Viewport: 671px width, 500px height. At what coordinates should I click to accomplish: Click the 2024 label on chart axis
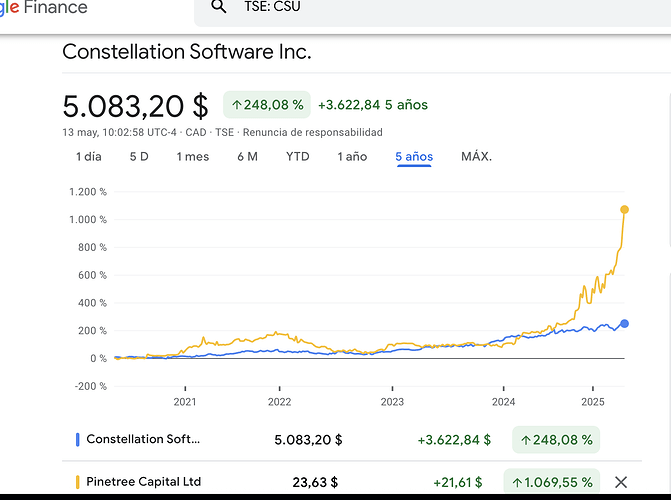503,402
